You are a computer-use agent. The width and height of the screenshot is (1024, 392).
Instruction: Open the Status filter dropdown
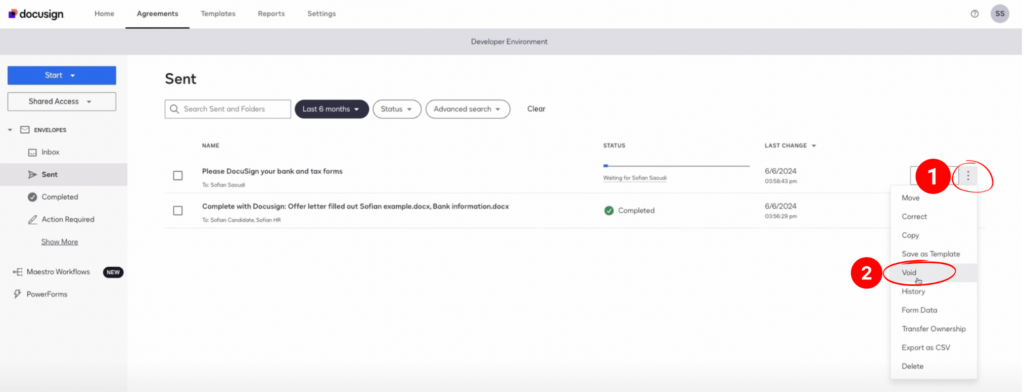[x=396, y=109]
